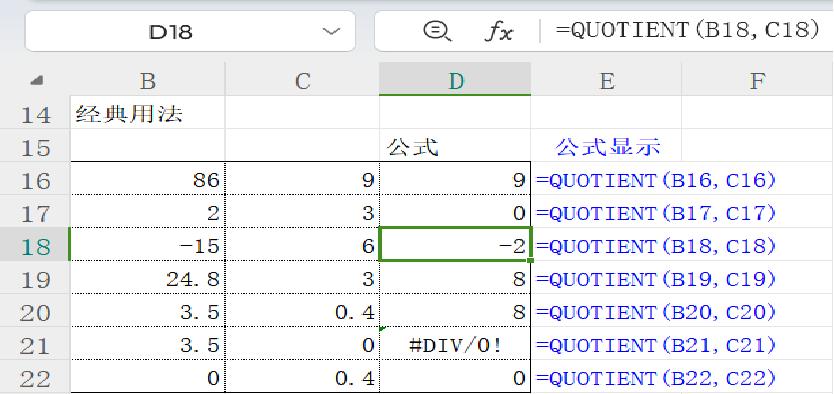The image size is (834, 394).
Task: Click cell D16 showing result 9
Action: pos(455,179)
